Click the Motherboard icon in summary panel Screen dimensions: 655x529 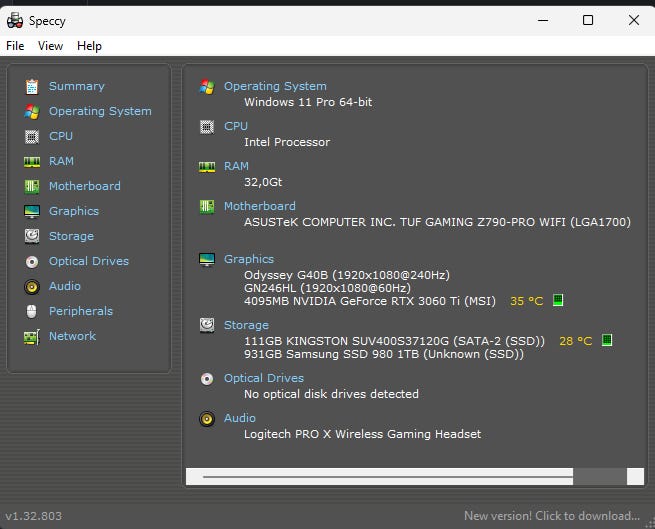click(x=207, y=206)
